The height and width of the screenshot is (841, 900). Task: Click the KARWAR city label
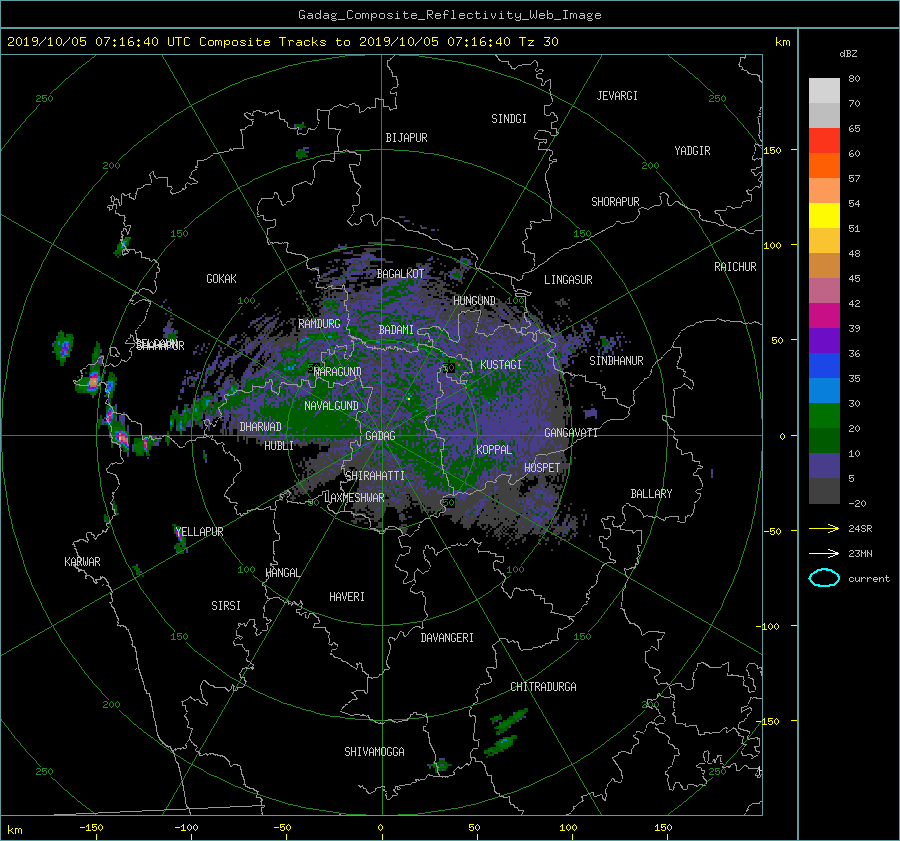[x=82, y=561]
